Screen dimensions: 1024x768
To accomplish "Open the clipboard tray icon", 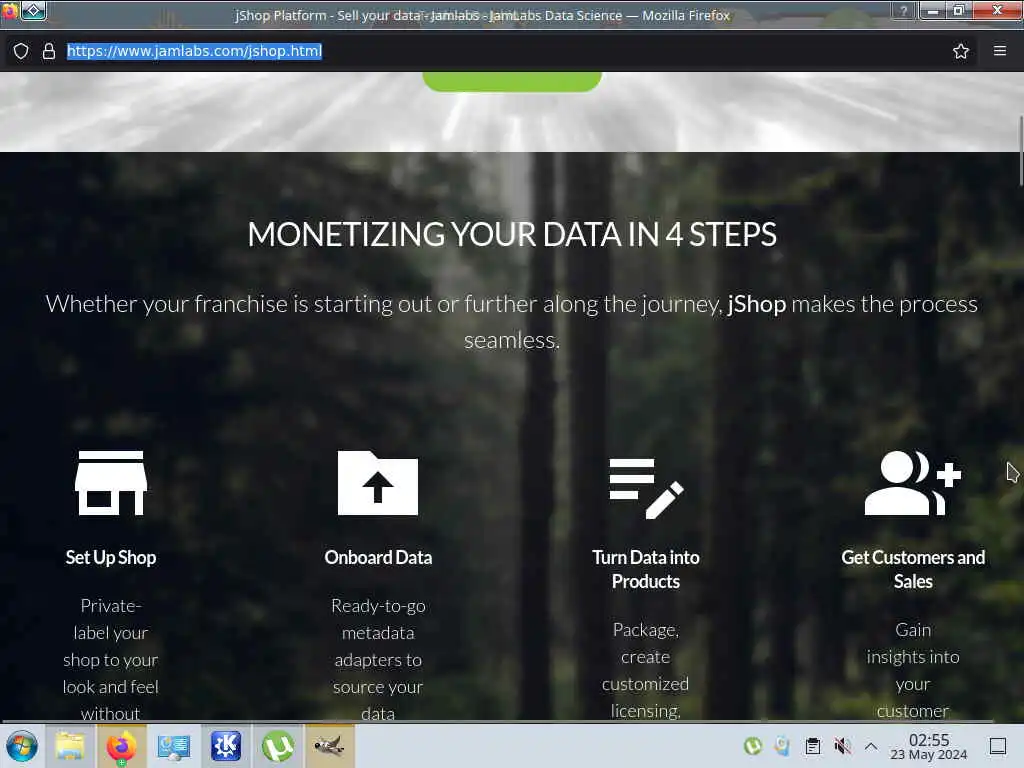I will (x=813, y=746).
